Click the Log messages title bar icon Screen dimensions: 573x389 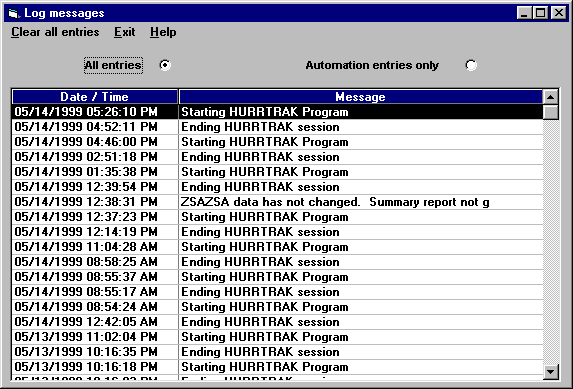point(14,14)
